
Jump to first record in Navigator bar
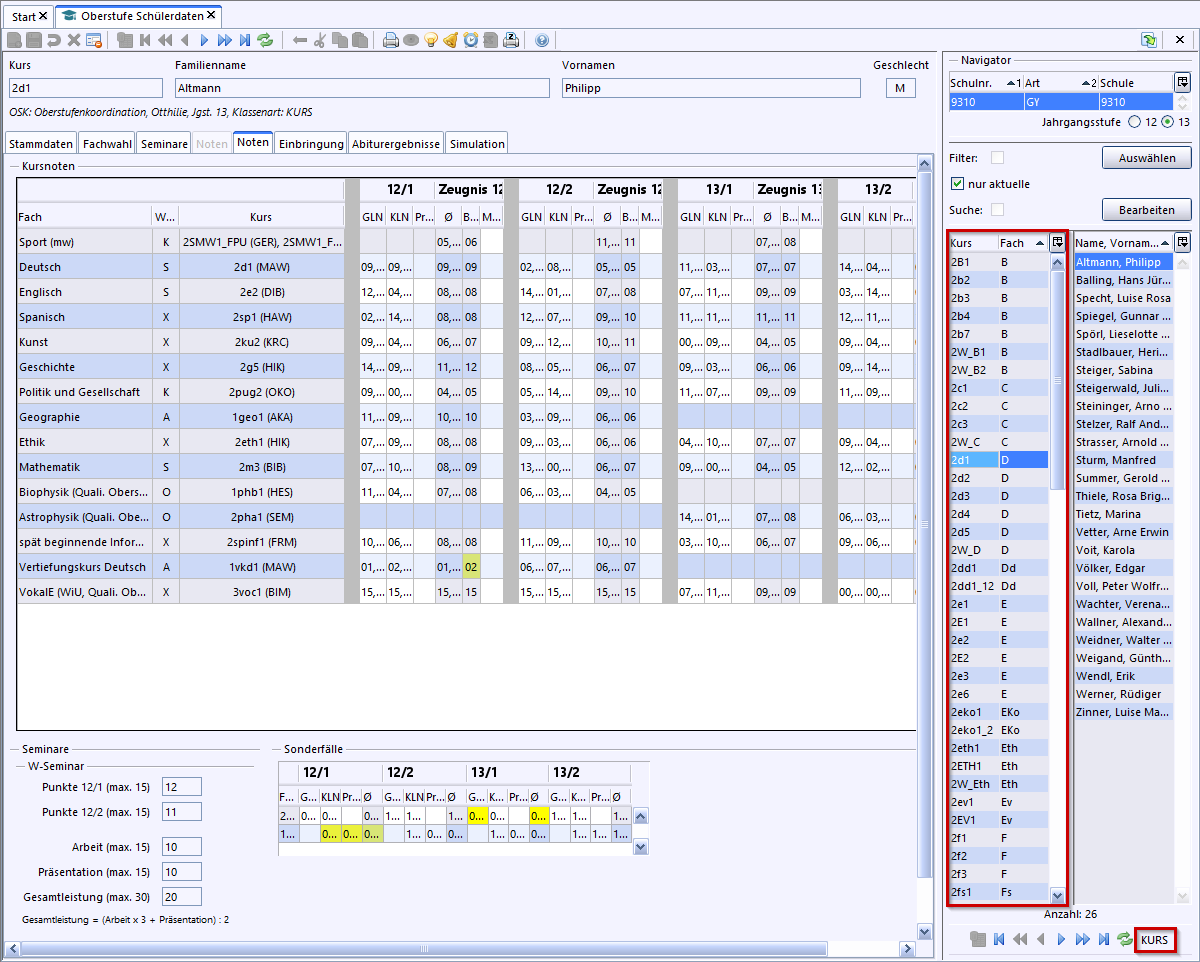[x=999, y=940]
